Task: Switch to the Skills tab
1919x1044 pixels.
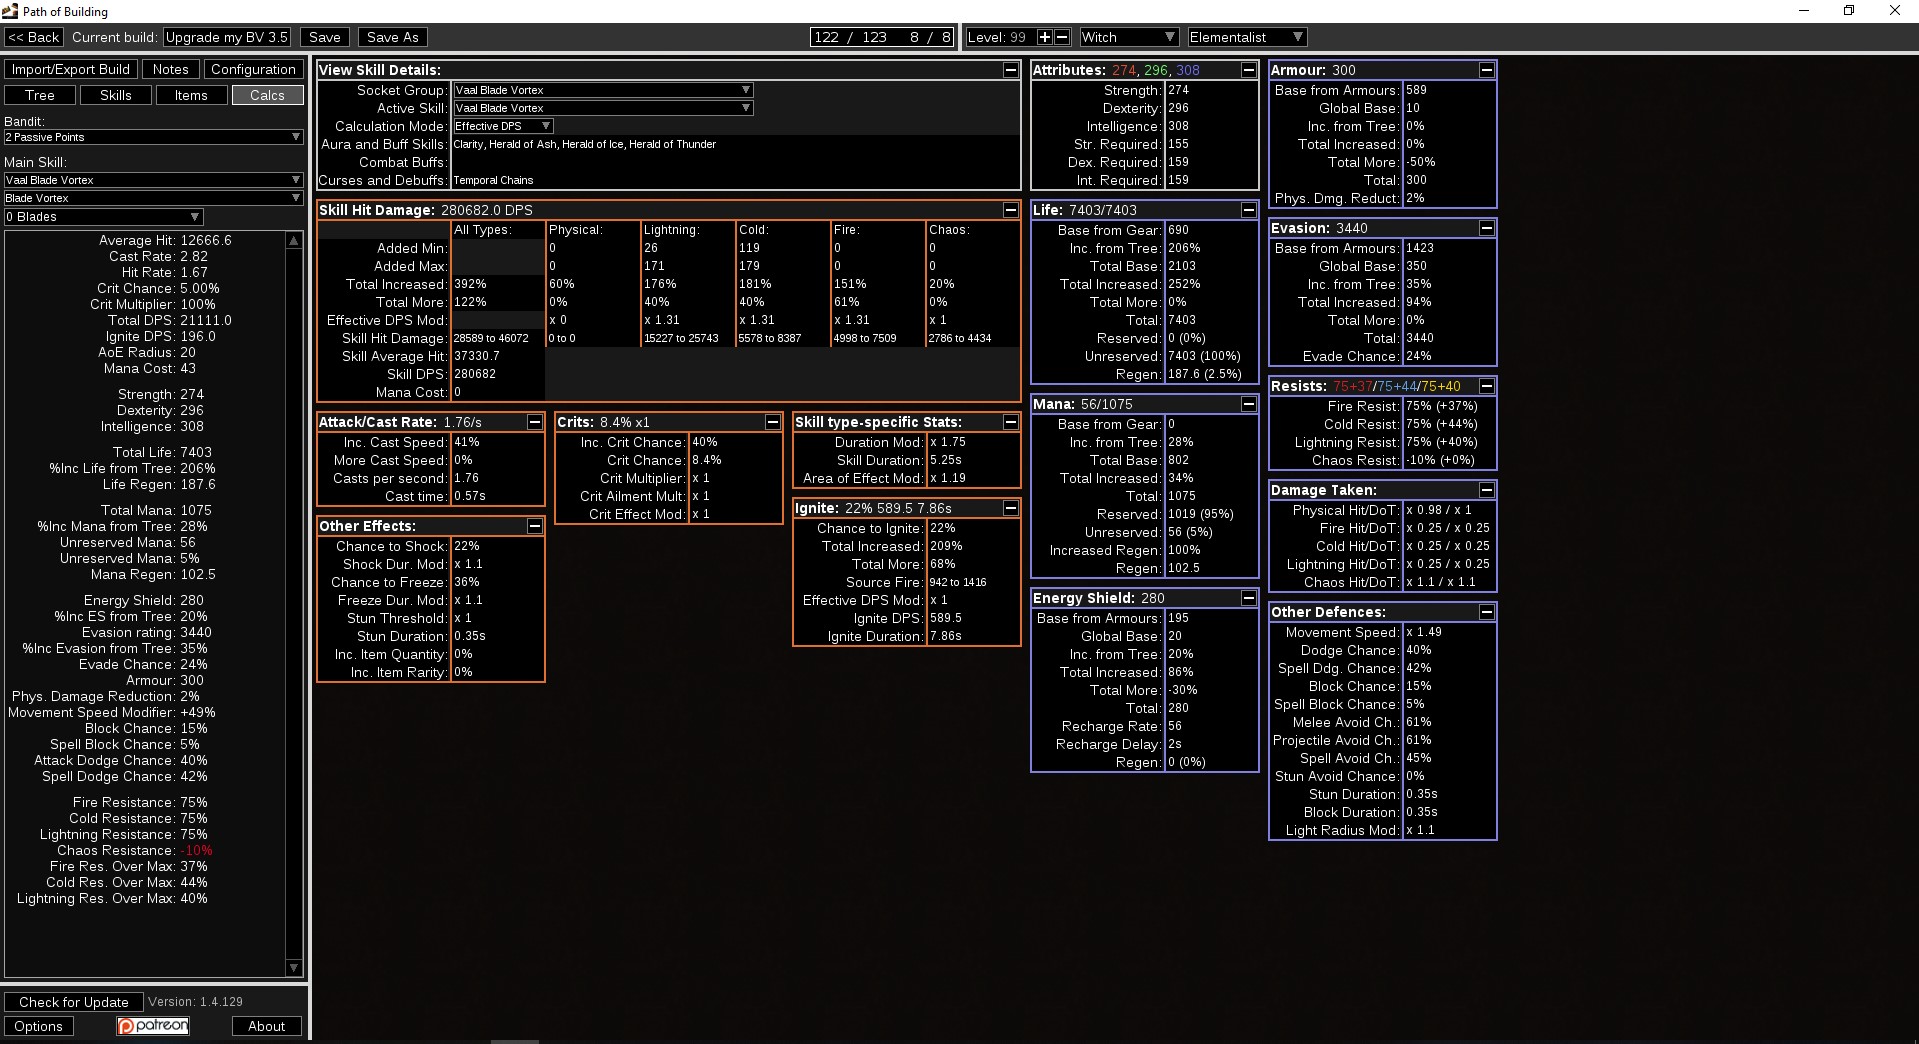Action: [x=116, y=95]
